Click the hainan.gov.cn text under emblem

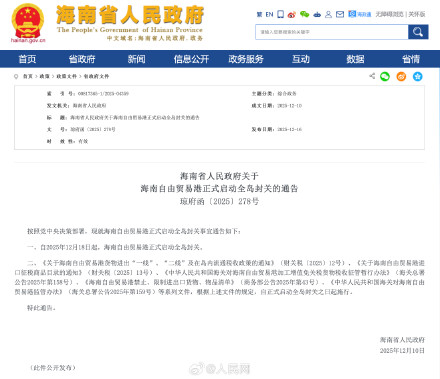point(28,40)
